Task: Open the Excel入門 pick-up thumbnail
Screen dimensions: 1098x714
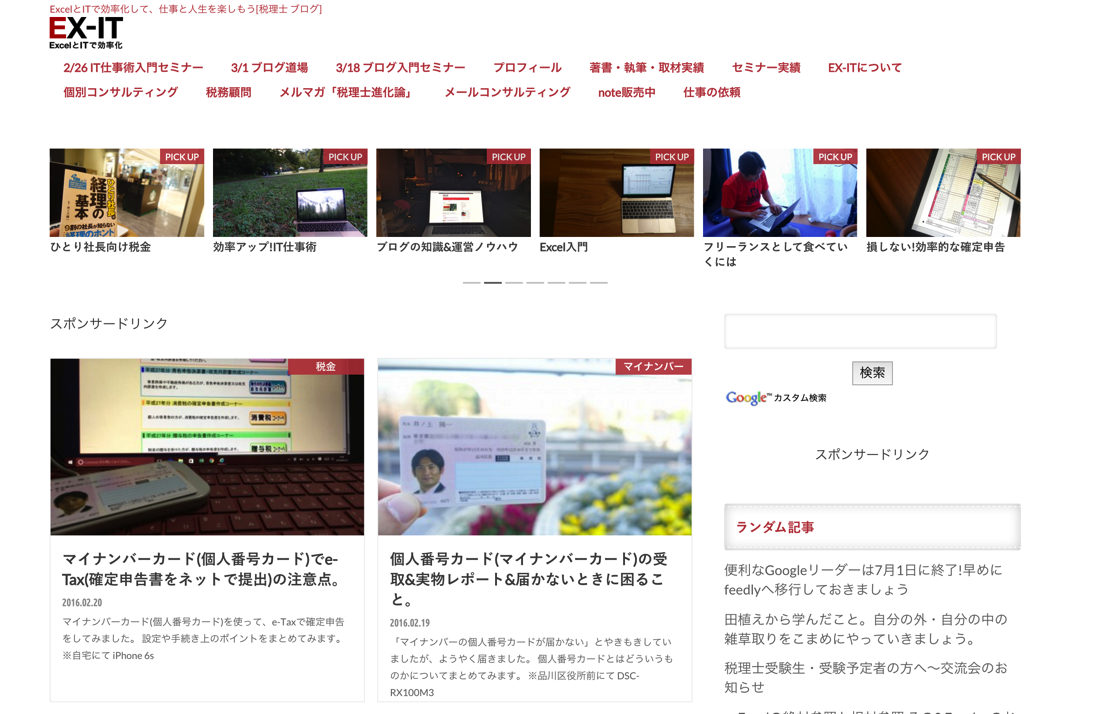Action: [x=616, y=192]
